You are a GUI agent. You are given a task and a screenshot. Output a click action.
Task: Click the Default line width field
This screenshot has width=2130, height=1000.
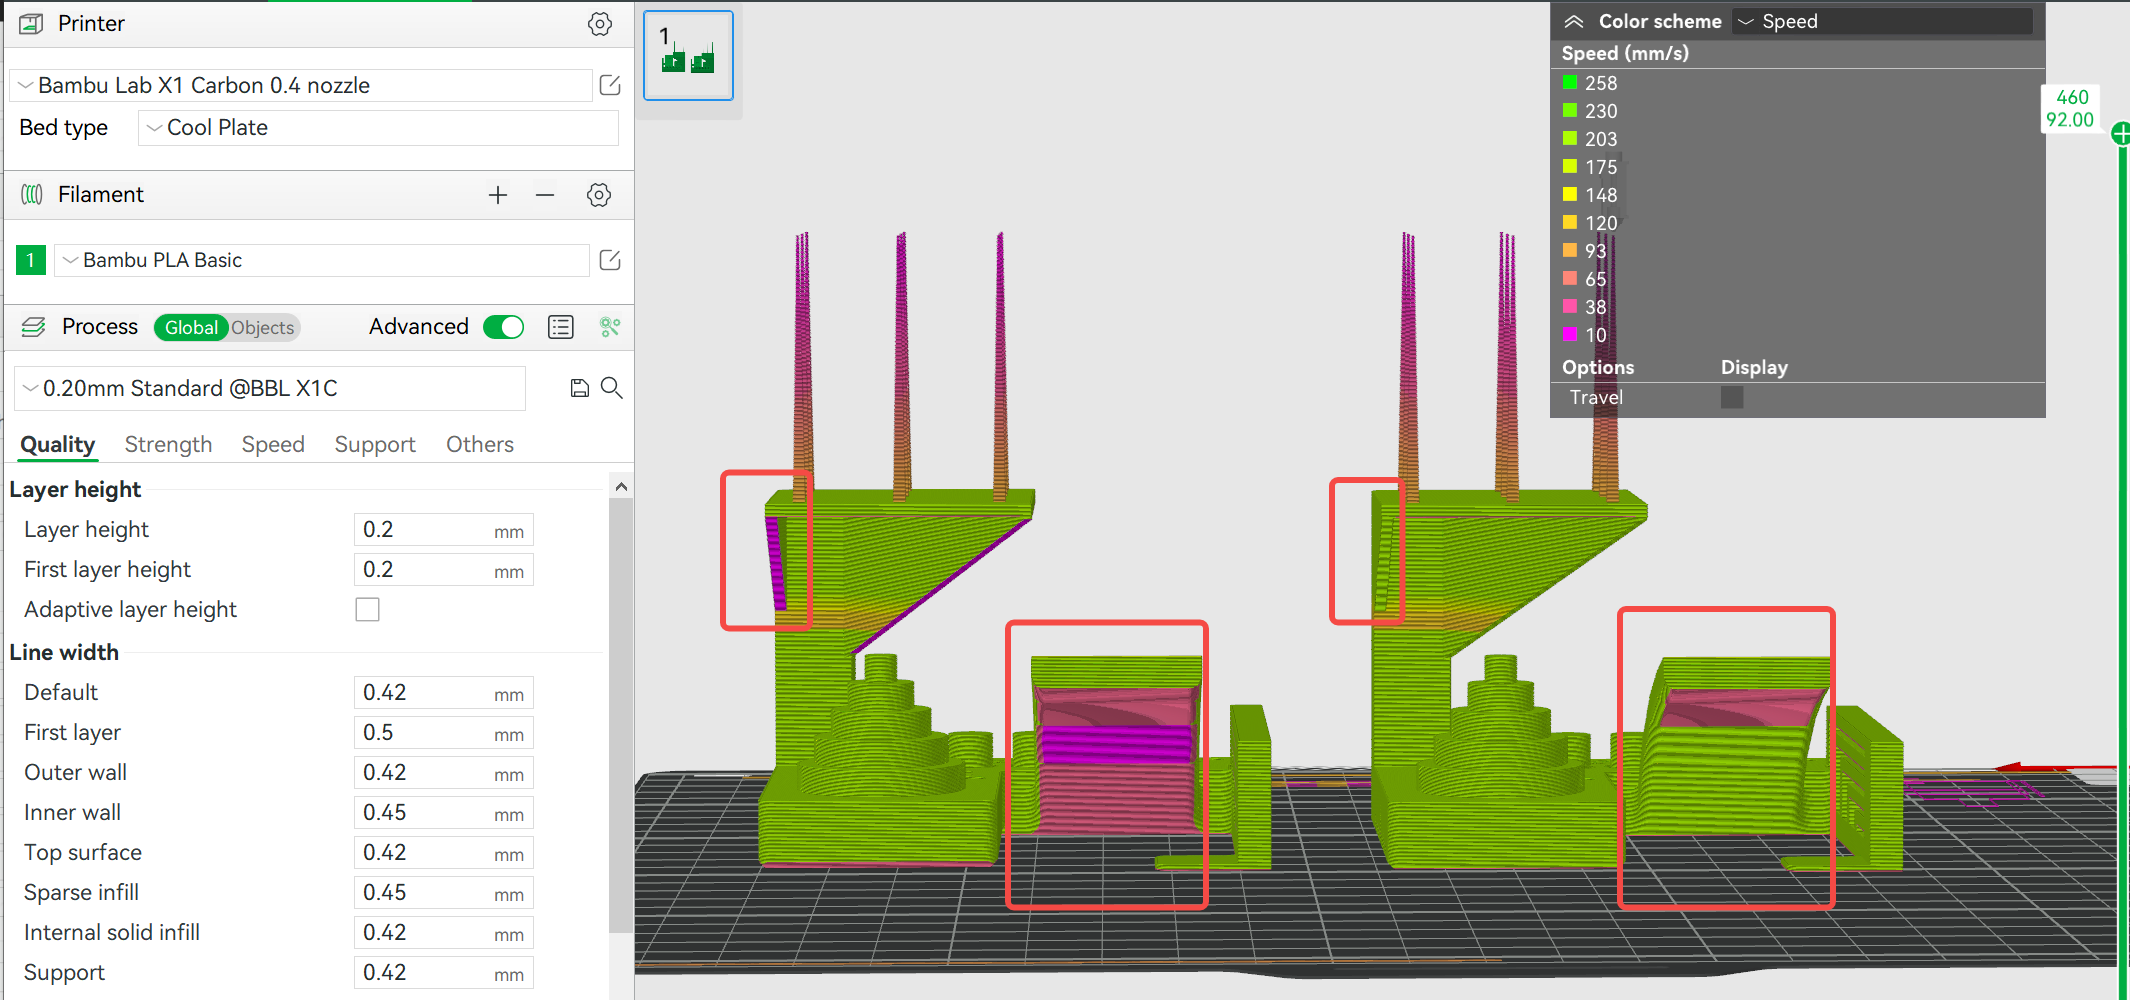point(444,693)
